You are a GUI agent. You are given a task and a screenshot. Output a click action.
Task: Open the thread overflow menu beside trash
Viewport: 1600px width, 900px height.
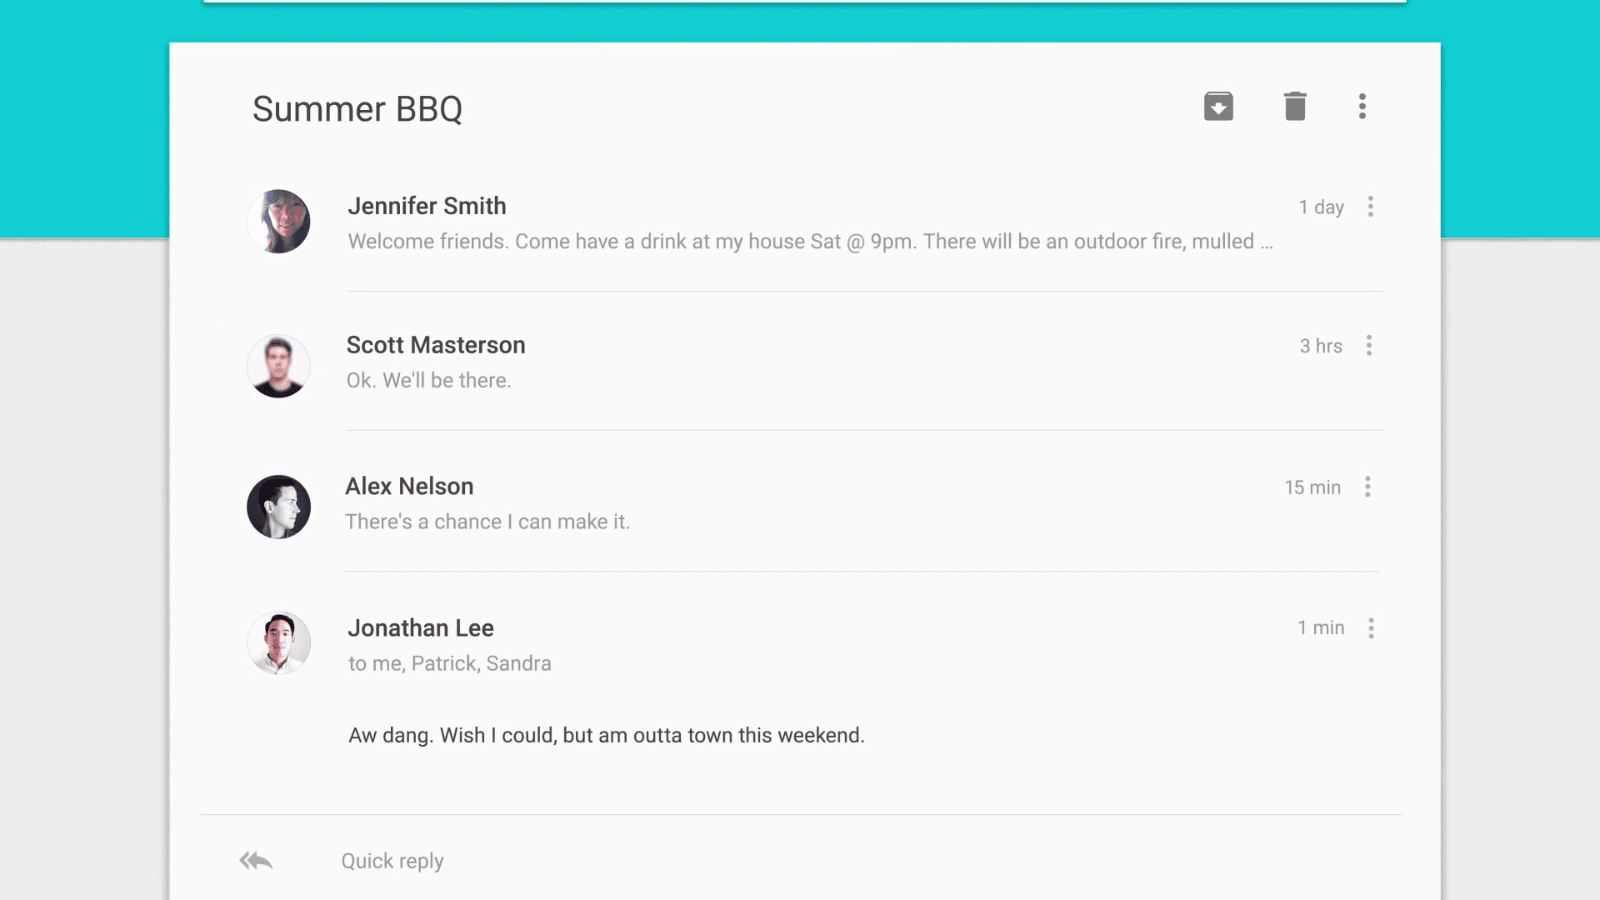coord(1362,106)
